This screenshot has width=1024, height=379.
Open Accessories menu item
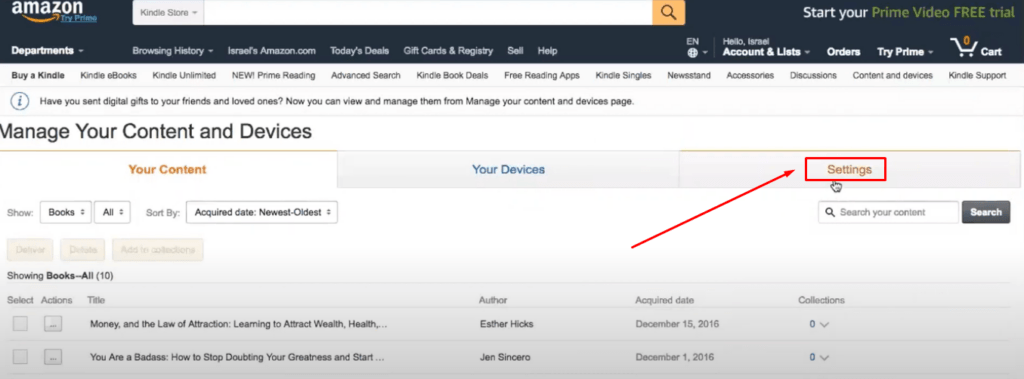(750, 75)
